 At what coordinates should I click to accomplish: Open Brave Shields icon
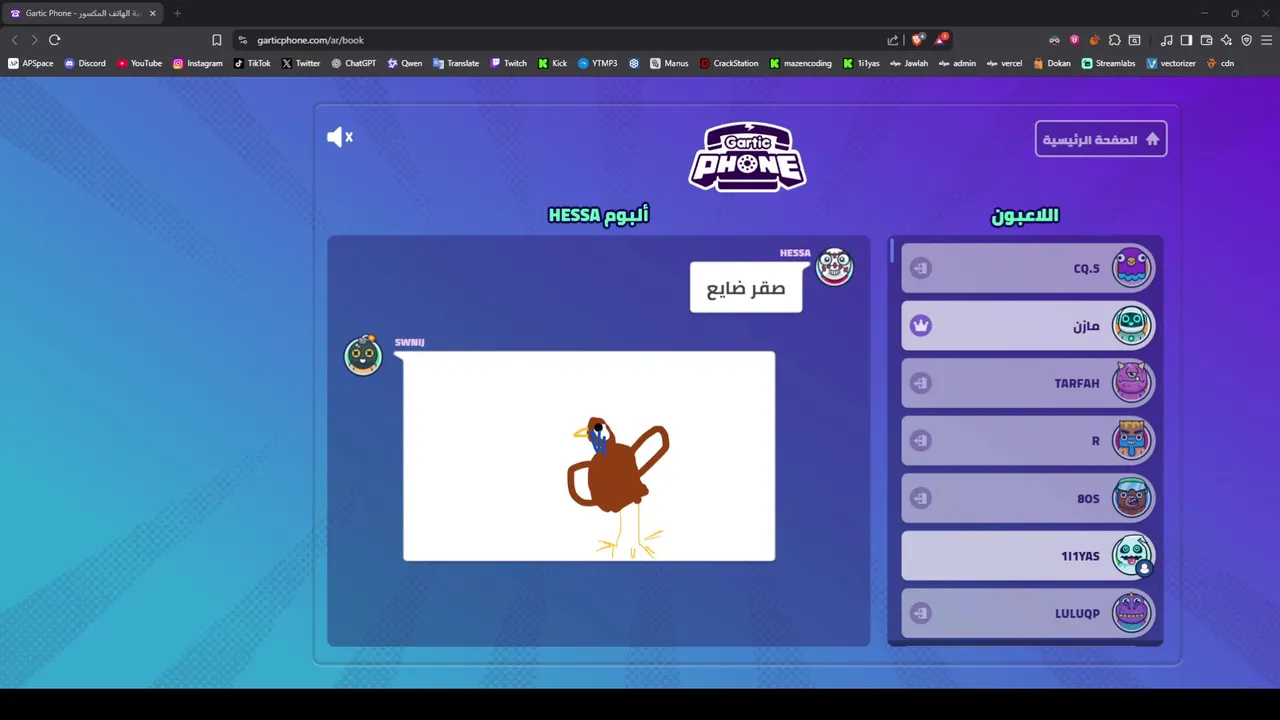[917, 40]
